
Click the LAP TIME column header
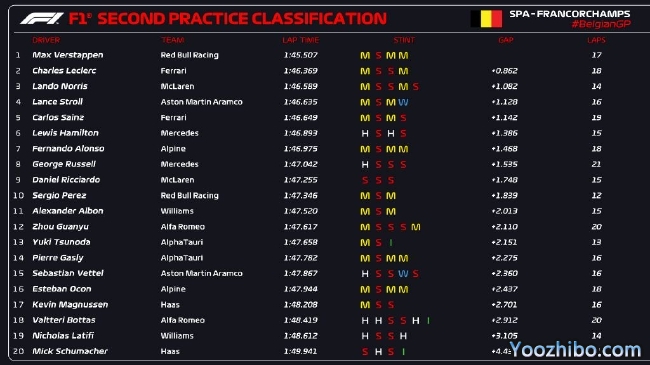(301, 40)
